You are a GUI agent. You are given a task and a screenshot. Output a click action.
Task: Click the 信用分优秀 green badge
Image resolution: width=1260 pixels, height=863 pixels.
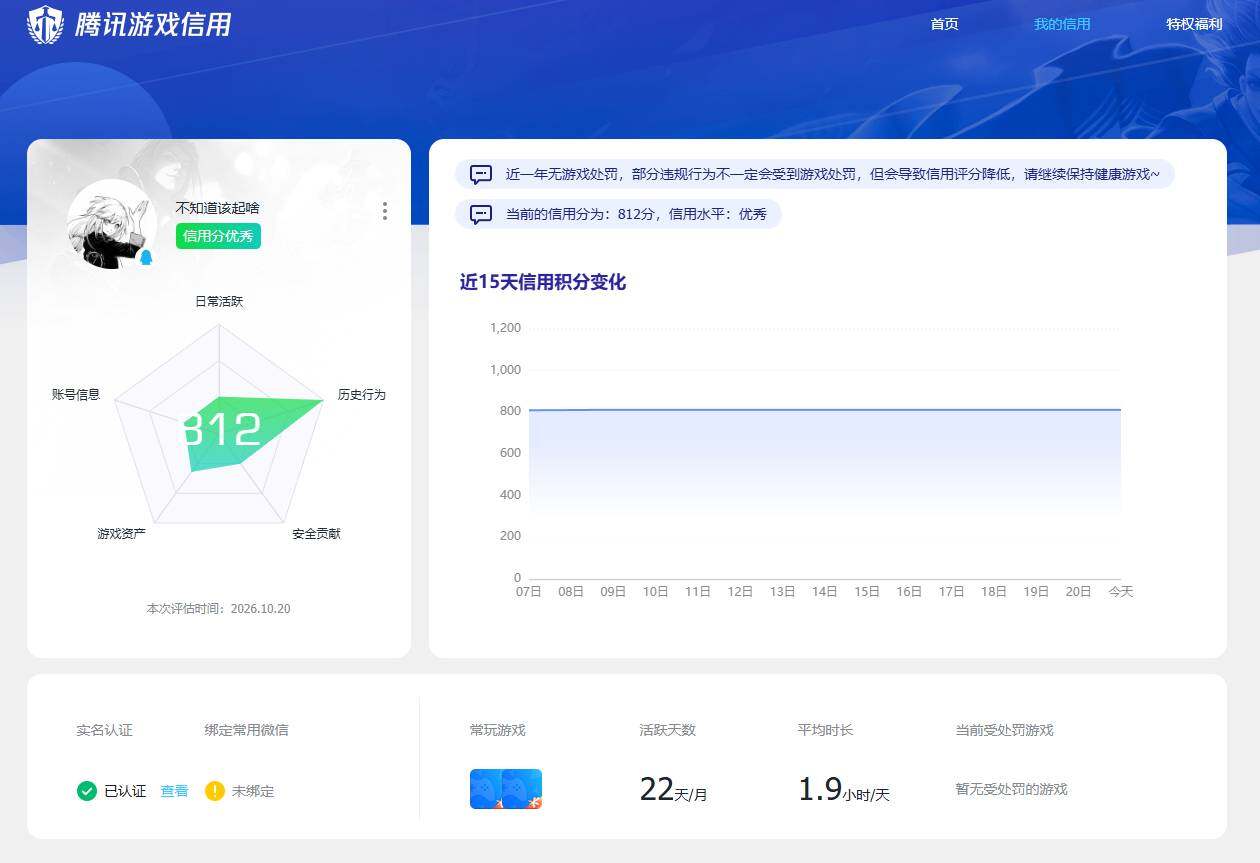[x=218, y=236]
